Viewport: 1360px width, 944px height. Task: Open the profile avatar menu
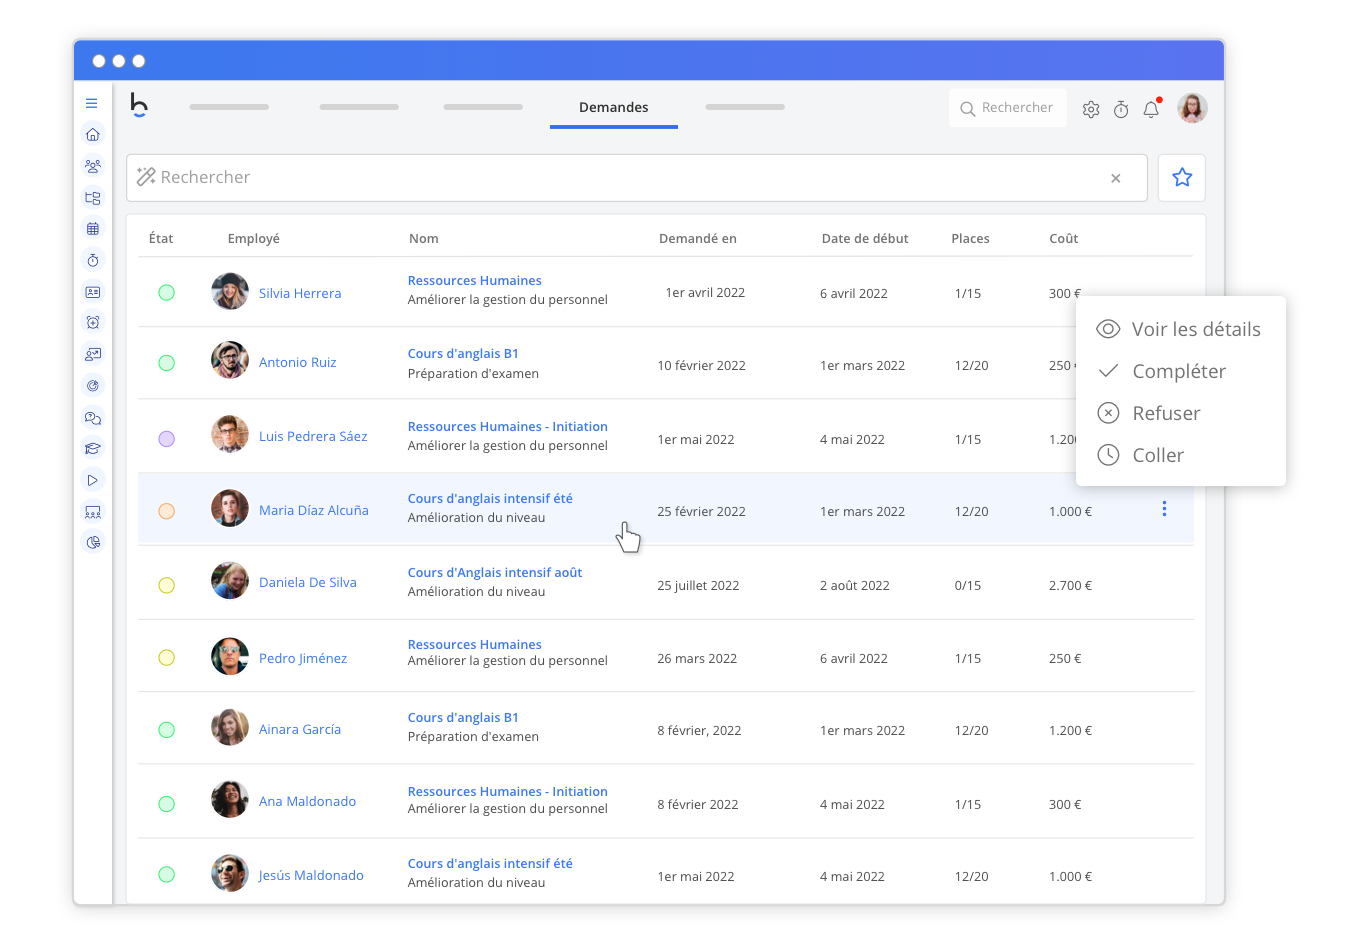tap(1192, 108)
